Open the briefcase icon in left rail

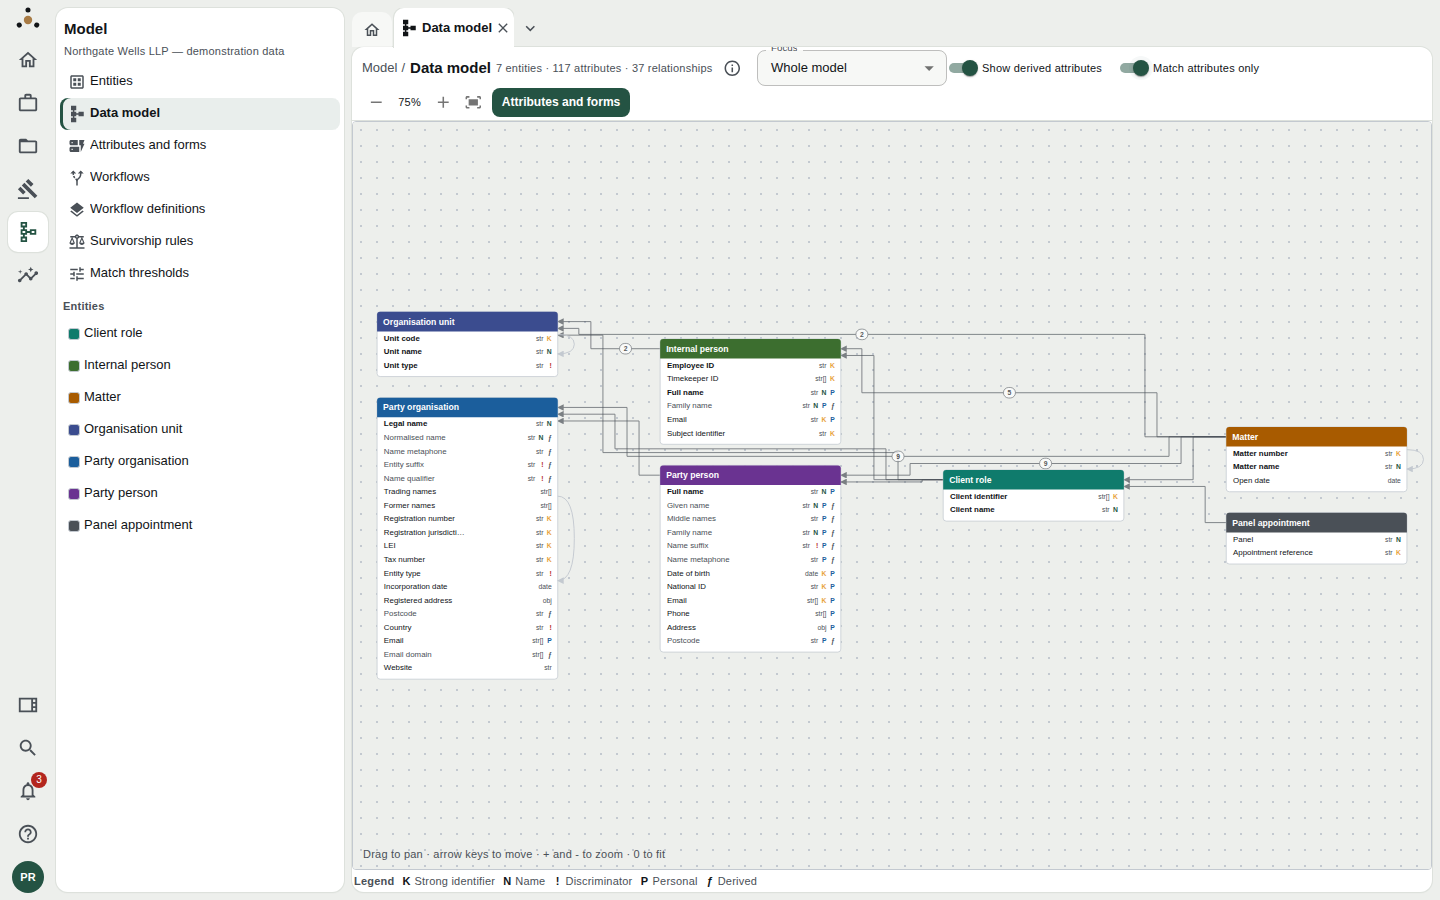coord(28,103)
